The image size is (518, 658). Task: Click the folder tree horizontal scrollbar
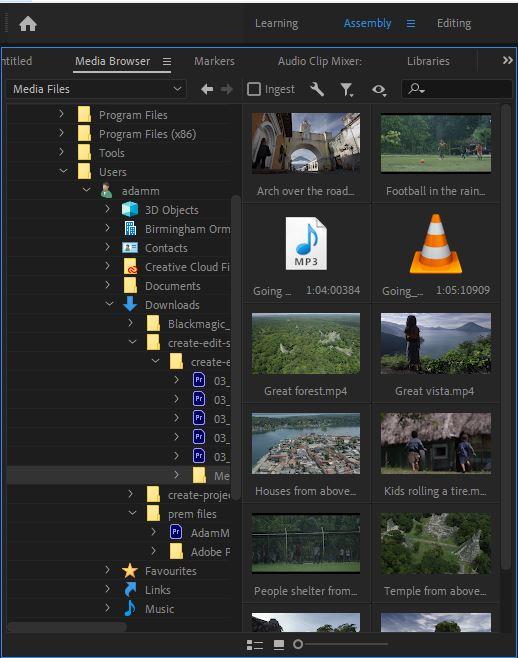[66, 627]
